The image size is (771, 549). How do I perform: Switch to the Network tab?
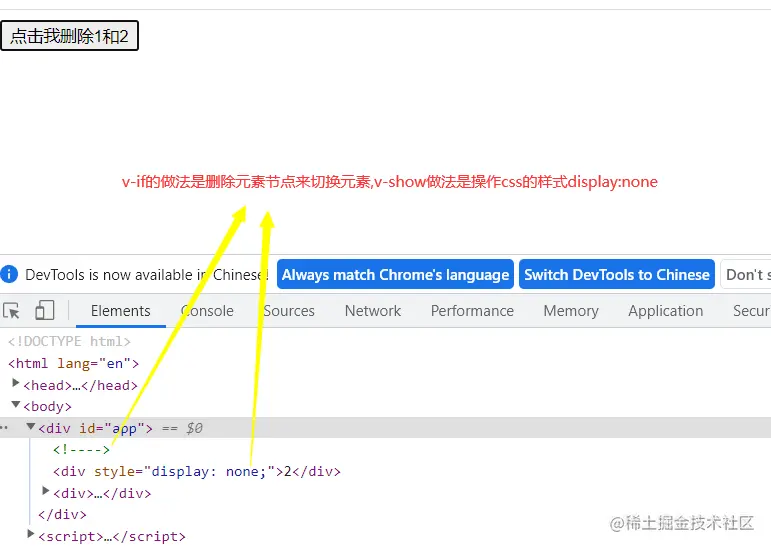[x=373, y=311]
